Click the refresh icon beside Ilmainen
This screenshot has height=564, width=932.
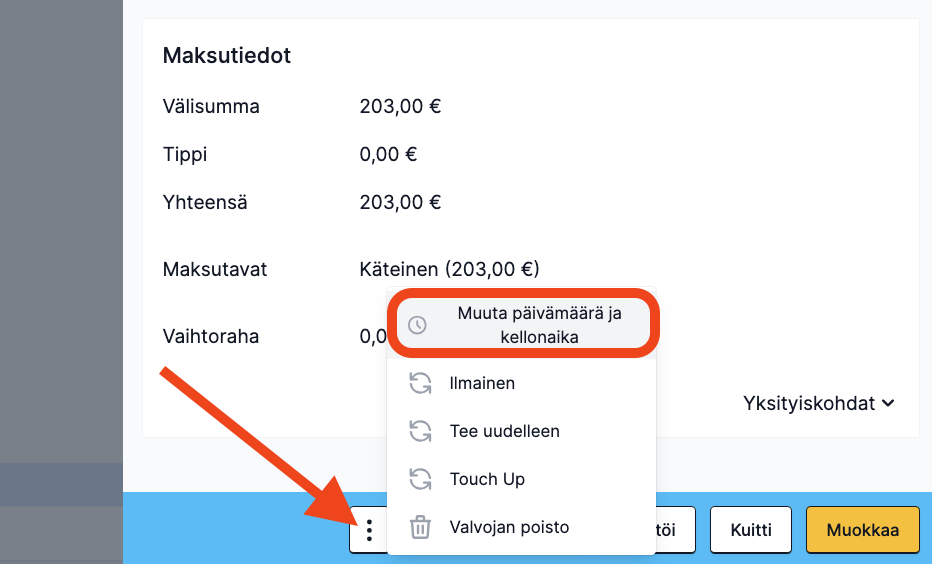point(420,383)
